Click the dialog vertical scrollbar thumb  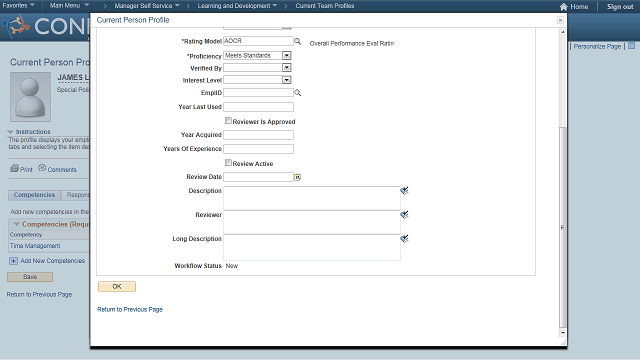coord(563,227)
